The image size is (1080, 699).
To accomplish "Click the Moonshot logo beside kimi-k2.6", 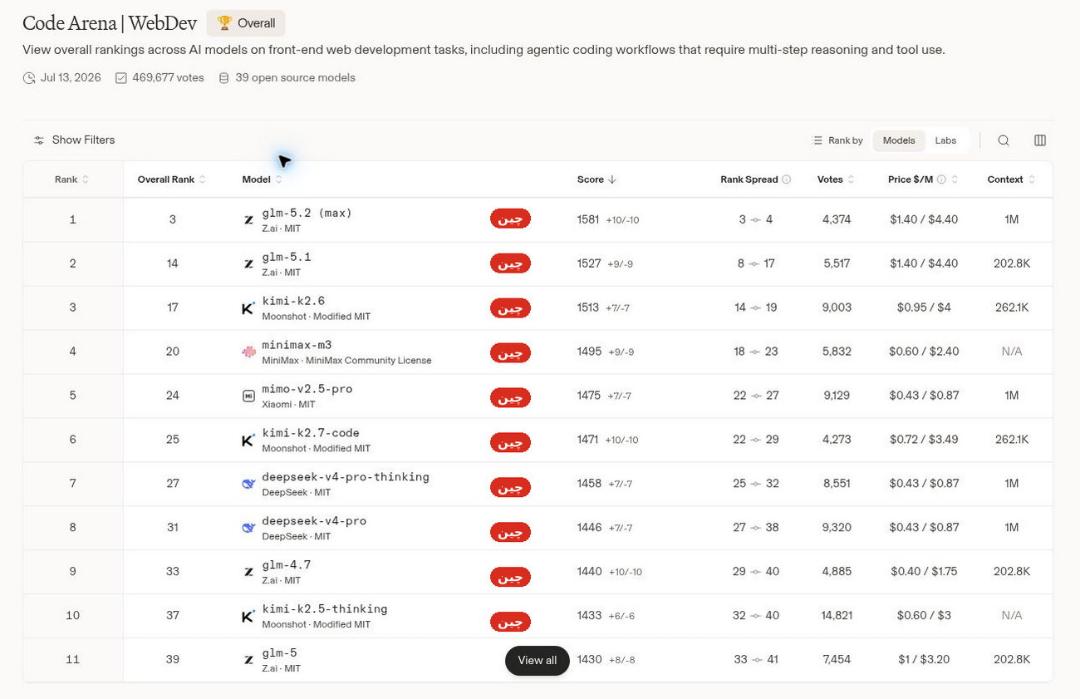I will (249, 308).
